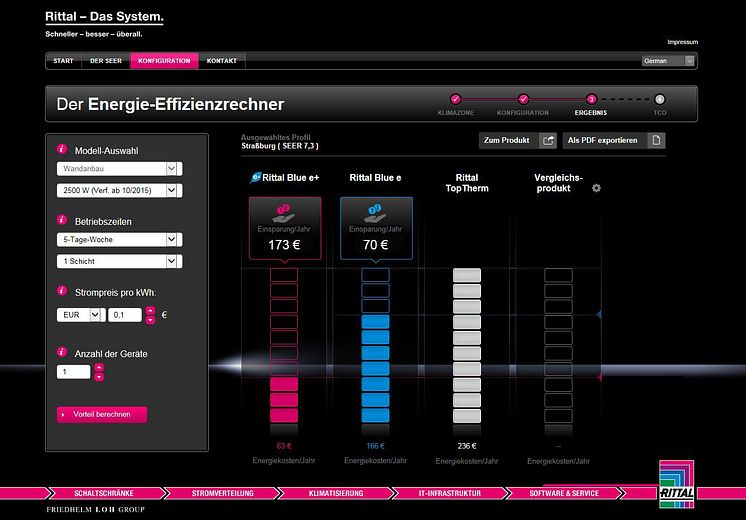The width and height of the screenshot is (746, 520).
Task: Click info icon next to Betriebszeiten
Action: click(62, 220)
